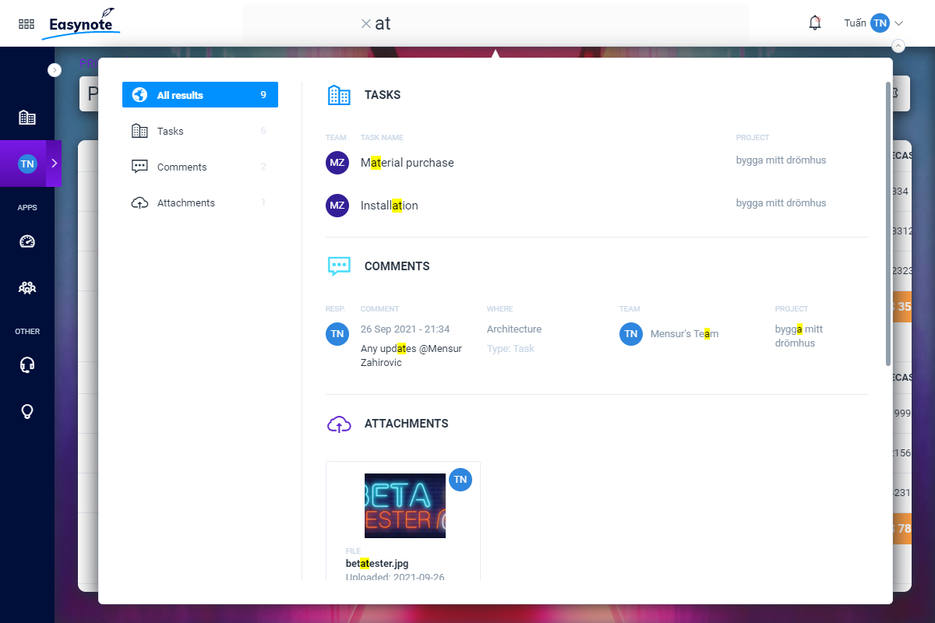Select the All results filter
This screenshot has width=935, height=623.
pos(200,95)
